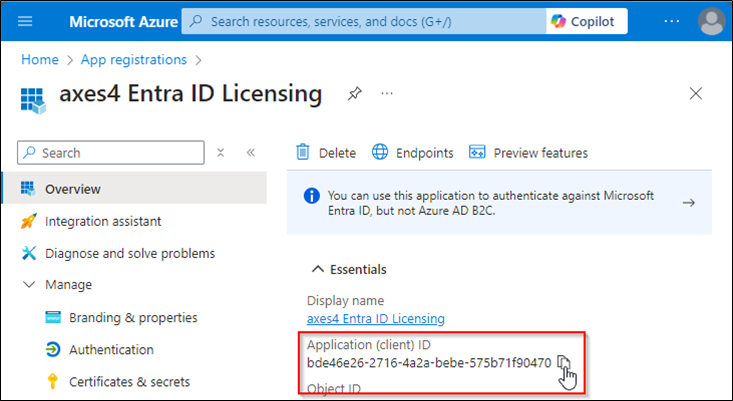733x401 pixels.
Task: Close the app registration blade
Action: [696, 93]
